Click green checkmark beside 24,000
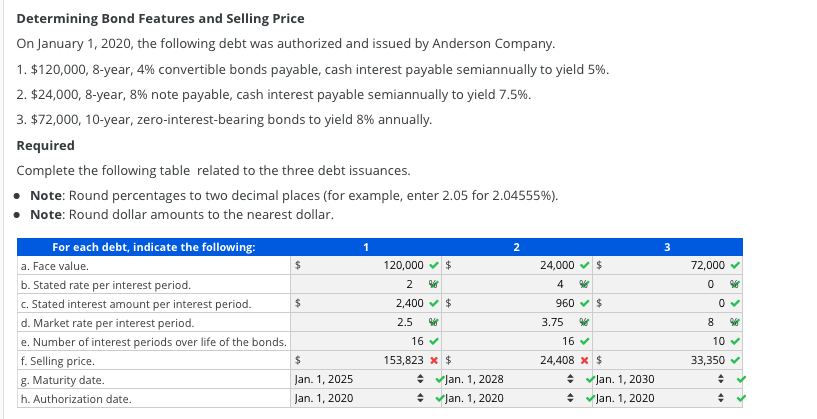This screenshot has width=817, height=419. tap(585, 265)
